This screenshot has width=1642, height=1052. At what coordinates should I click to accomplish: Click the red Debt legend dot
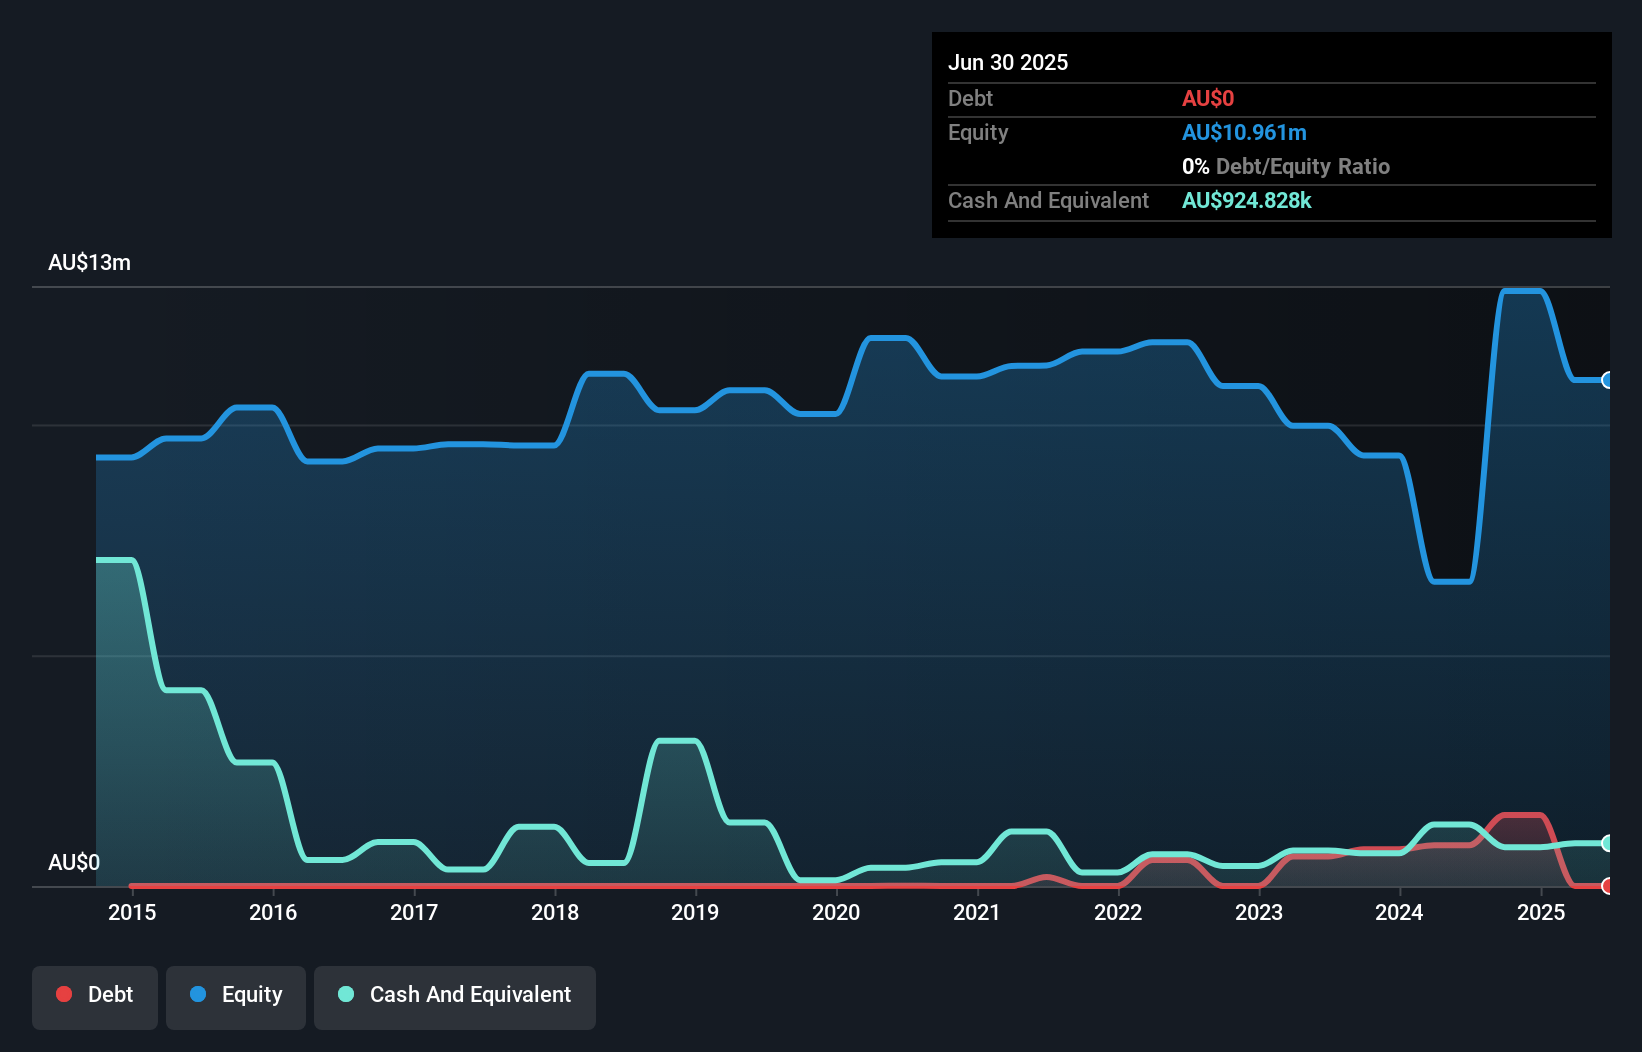pyautogui.click(x=63, y=994)
